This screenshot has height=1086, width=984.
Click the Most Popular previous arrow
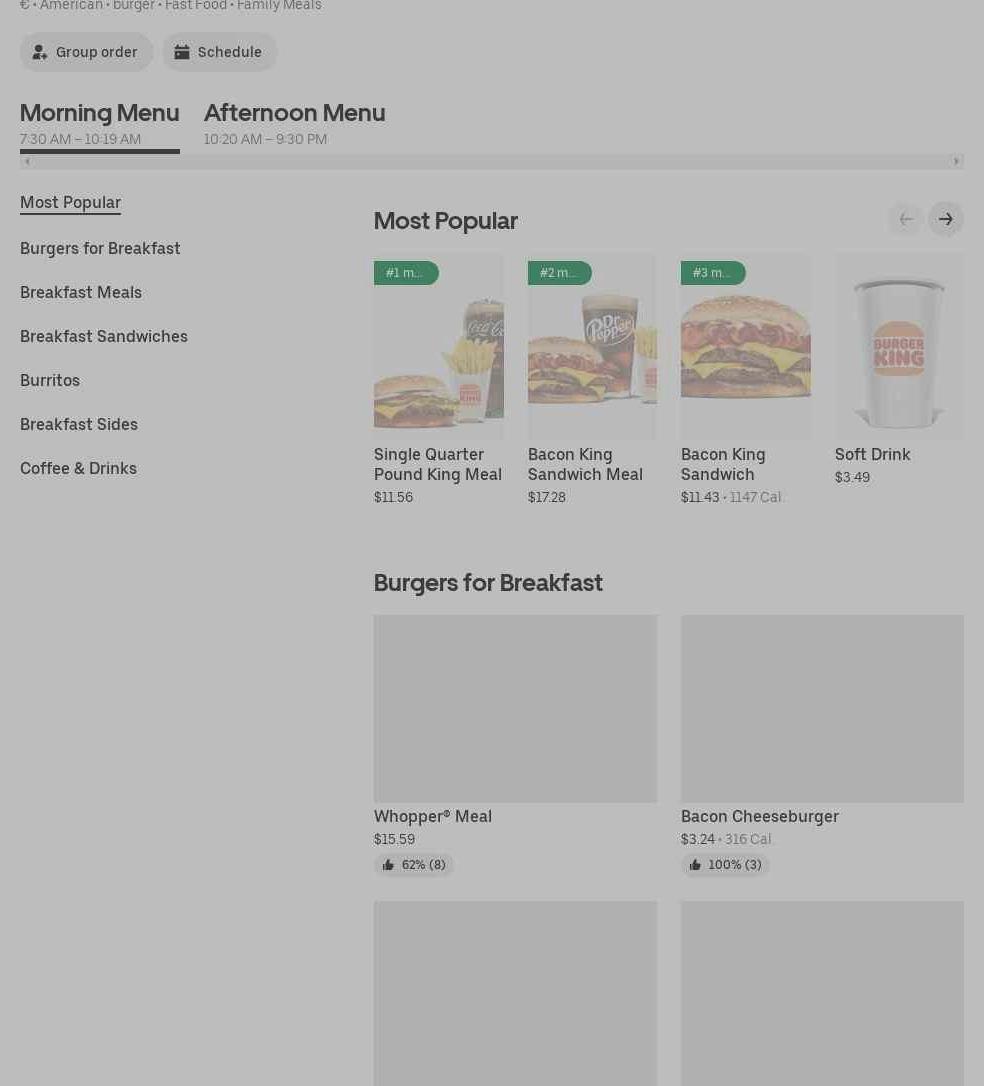point(906,219)
